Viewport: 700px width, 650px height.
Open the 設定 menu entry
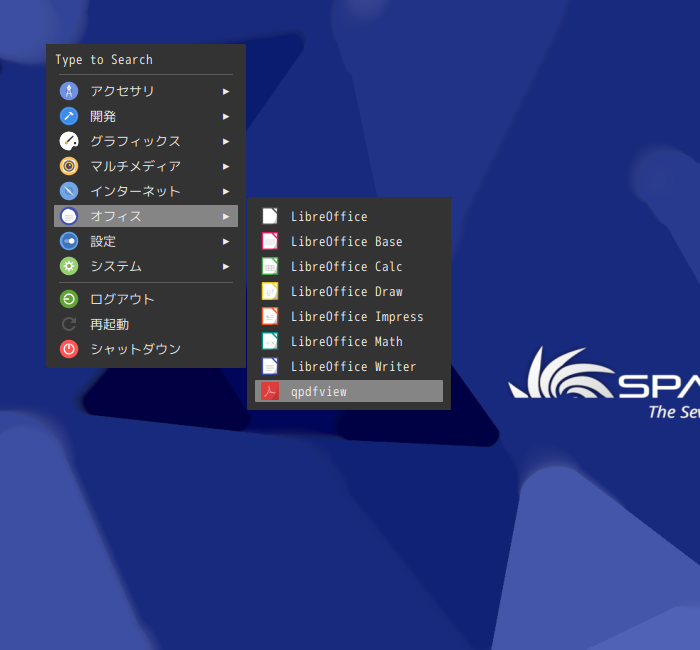tap(146, 241)
